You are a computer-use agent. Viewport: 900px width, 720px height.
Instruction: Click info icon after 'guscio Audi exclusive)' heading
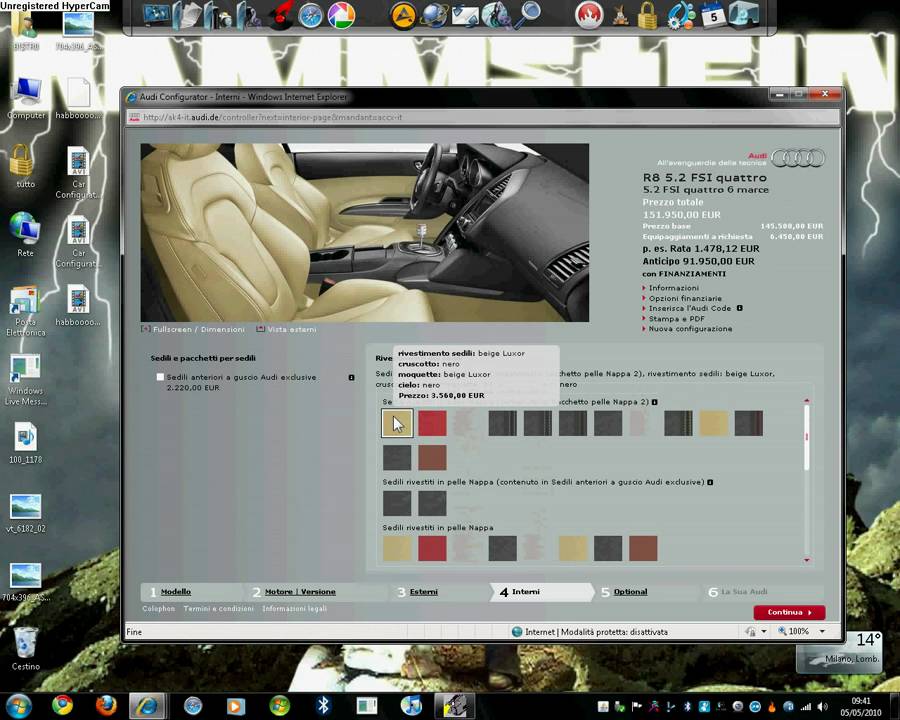[x=710, y=482]
